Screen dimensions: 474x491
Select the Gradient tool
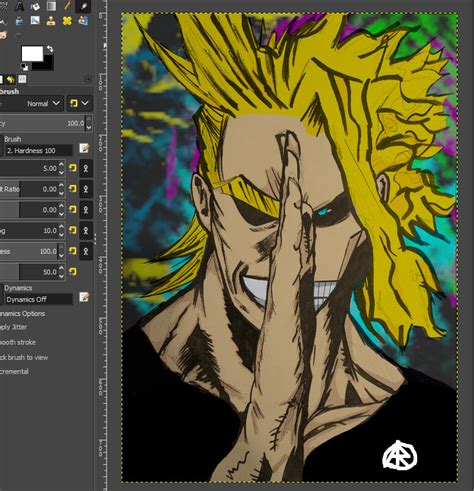coord(51,6)
